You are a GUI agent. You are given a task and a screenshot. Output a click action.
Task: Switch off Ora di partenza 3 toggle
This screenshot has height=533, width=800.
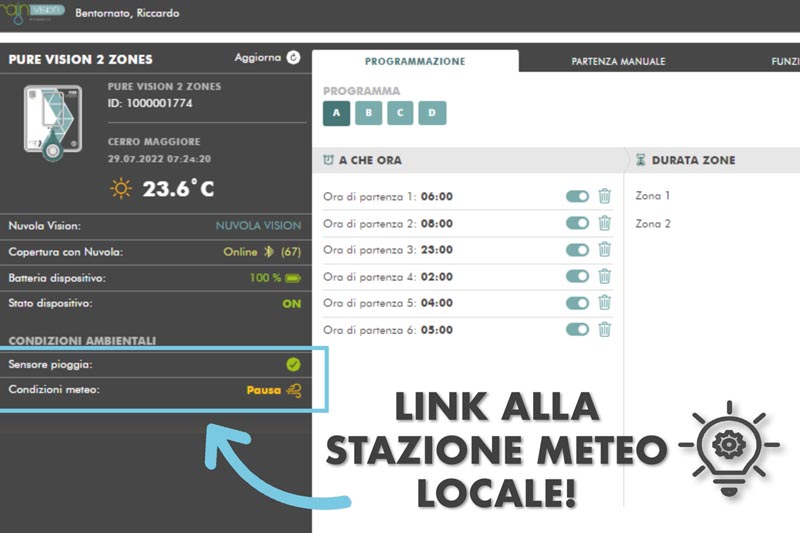(x=577, y=250)
